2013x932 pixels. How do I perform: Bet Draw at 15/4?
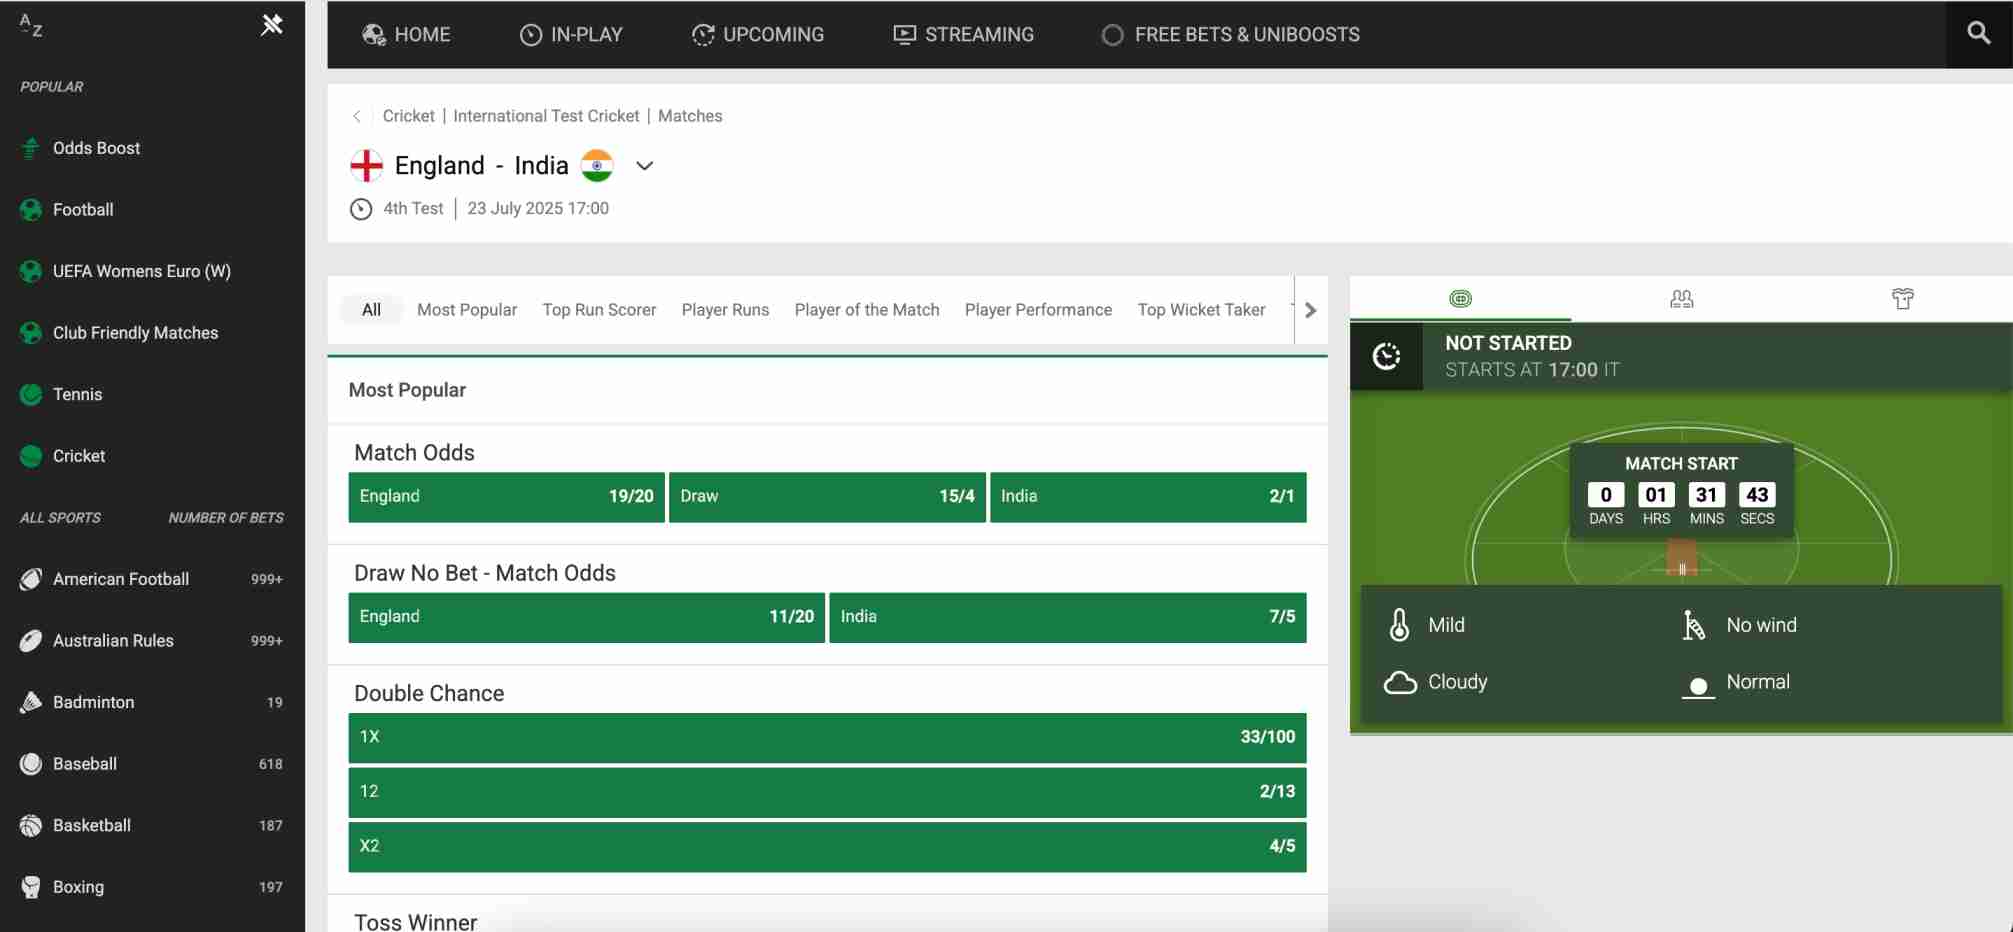[827, 497]
